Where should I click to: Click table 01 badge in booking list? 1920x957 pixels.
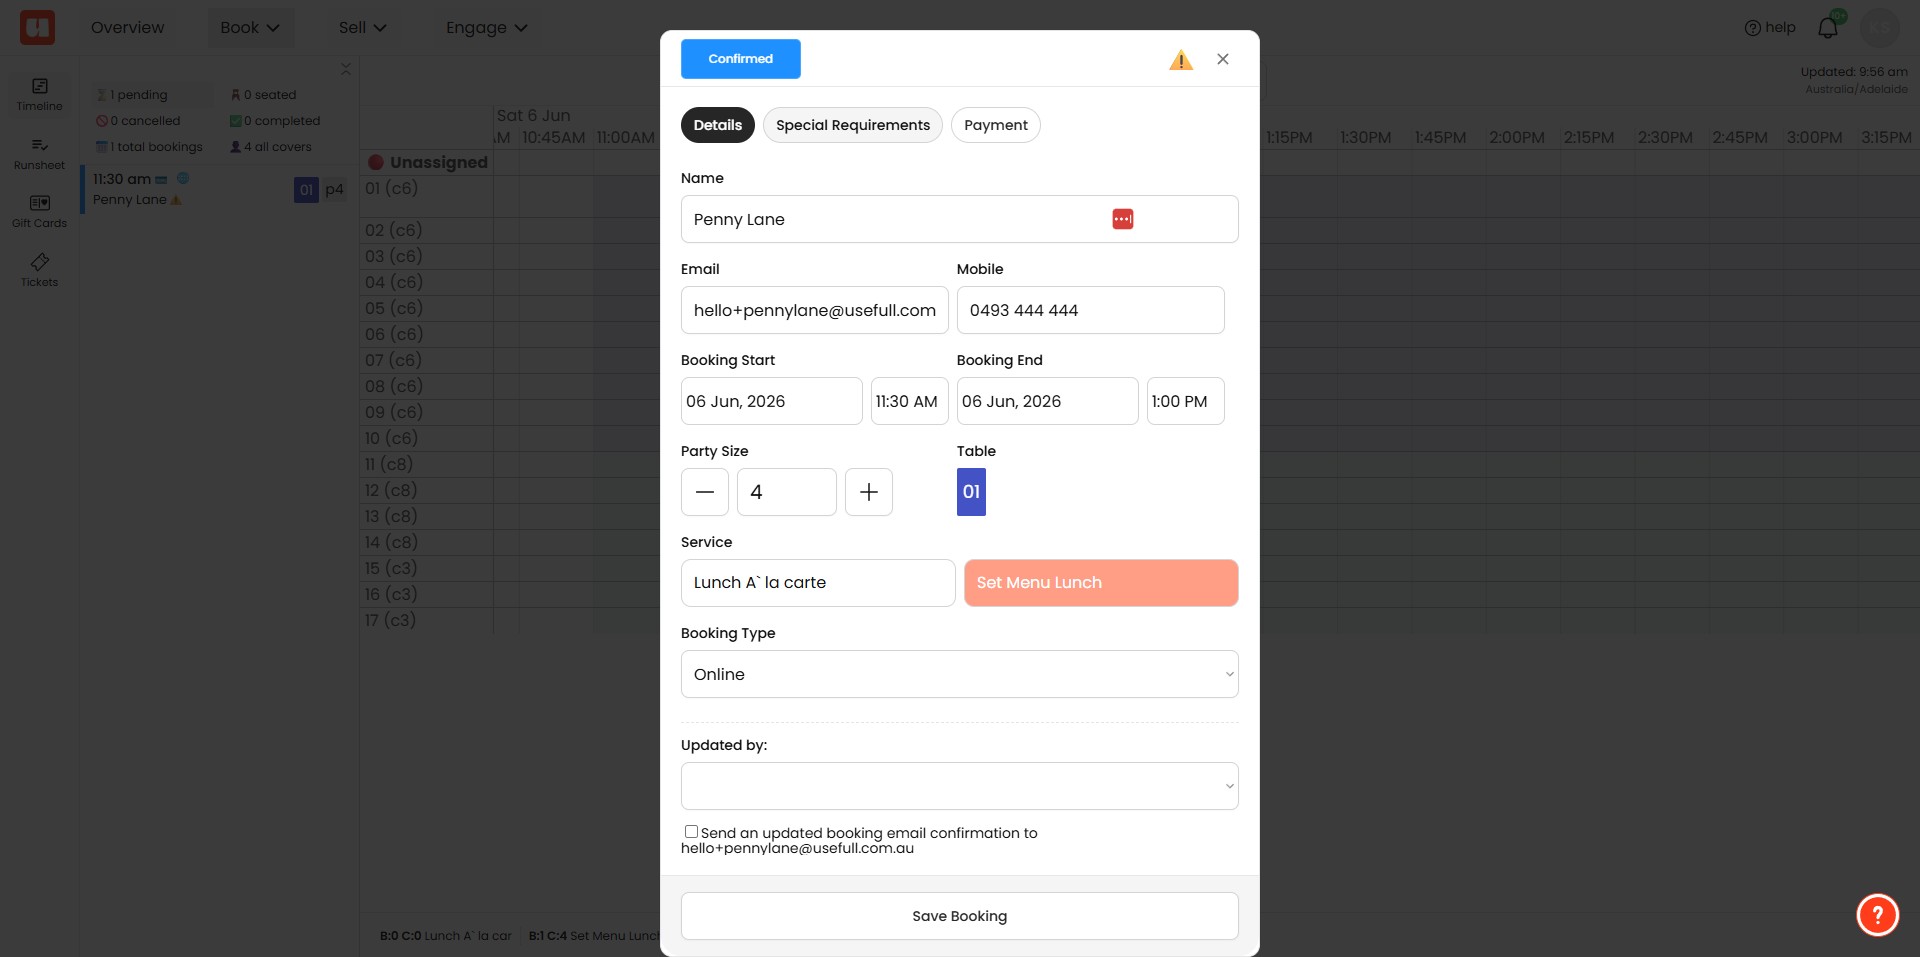pos(306,190)
